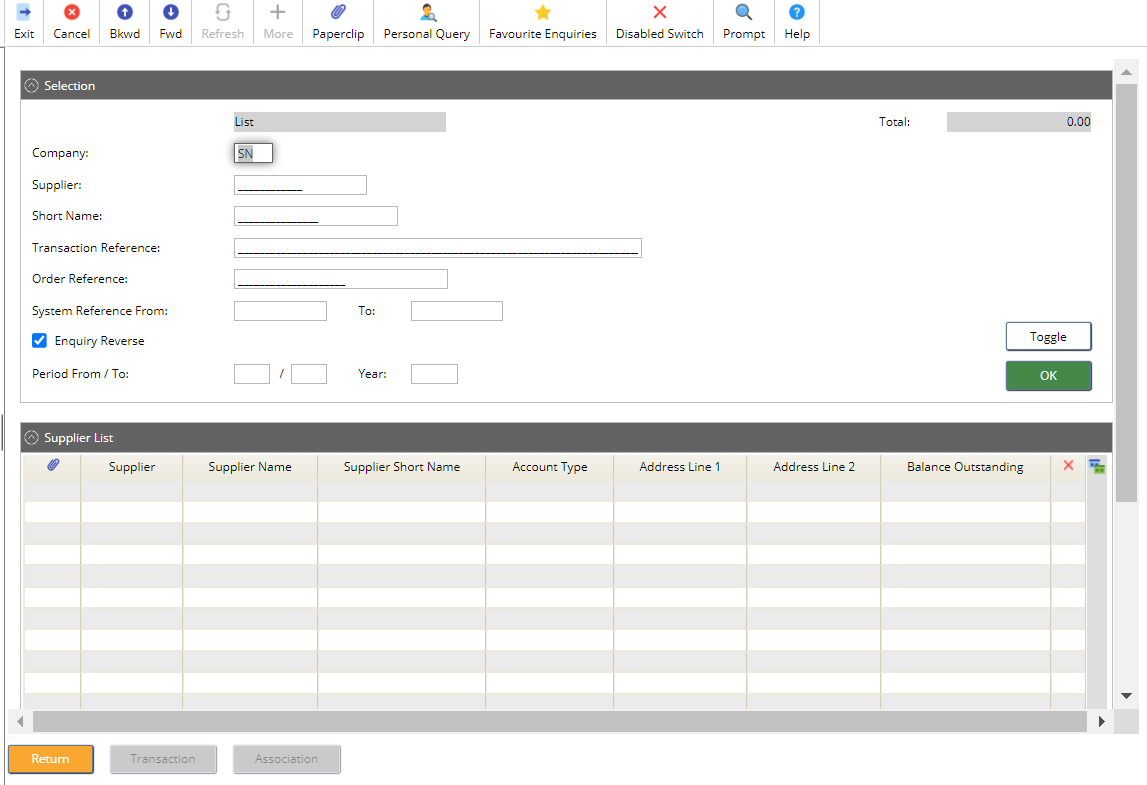Click the Association button
This screenshot has width=1147, height=785.
pos(287,759)
